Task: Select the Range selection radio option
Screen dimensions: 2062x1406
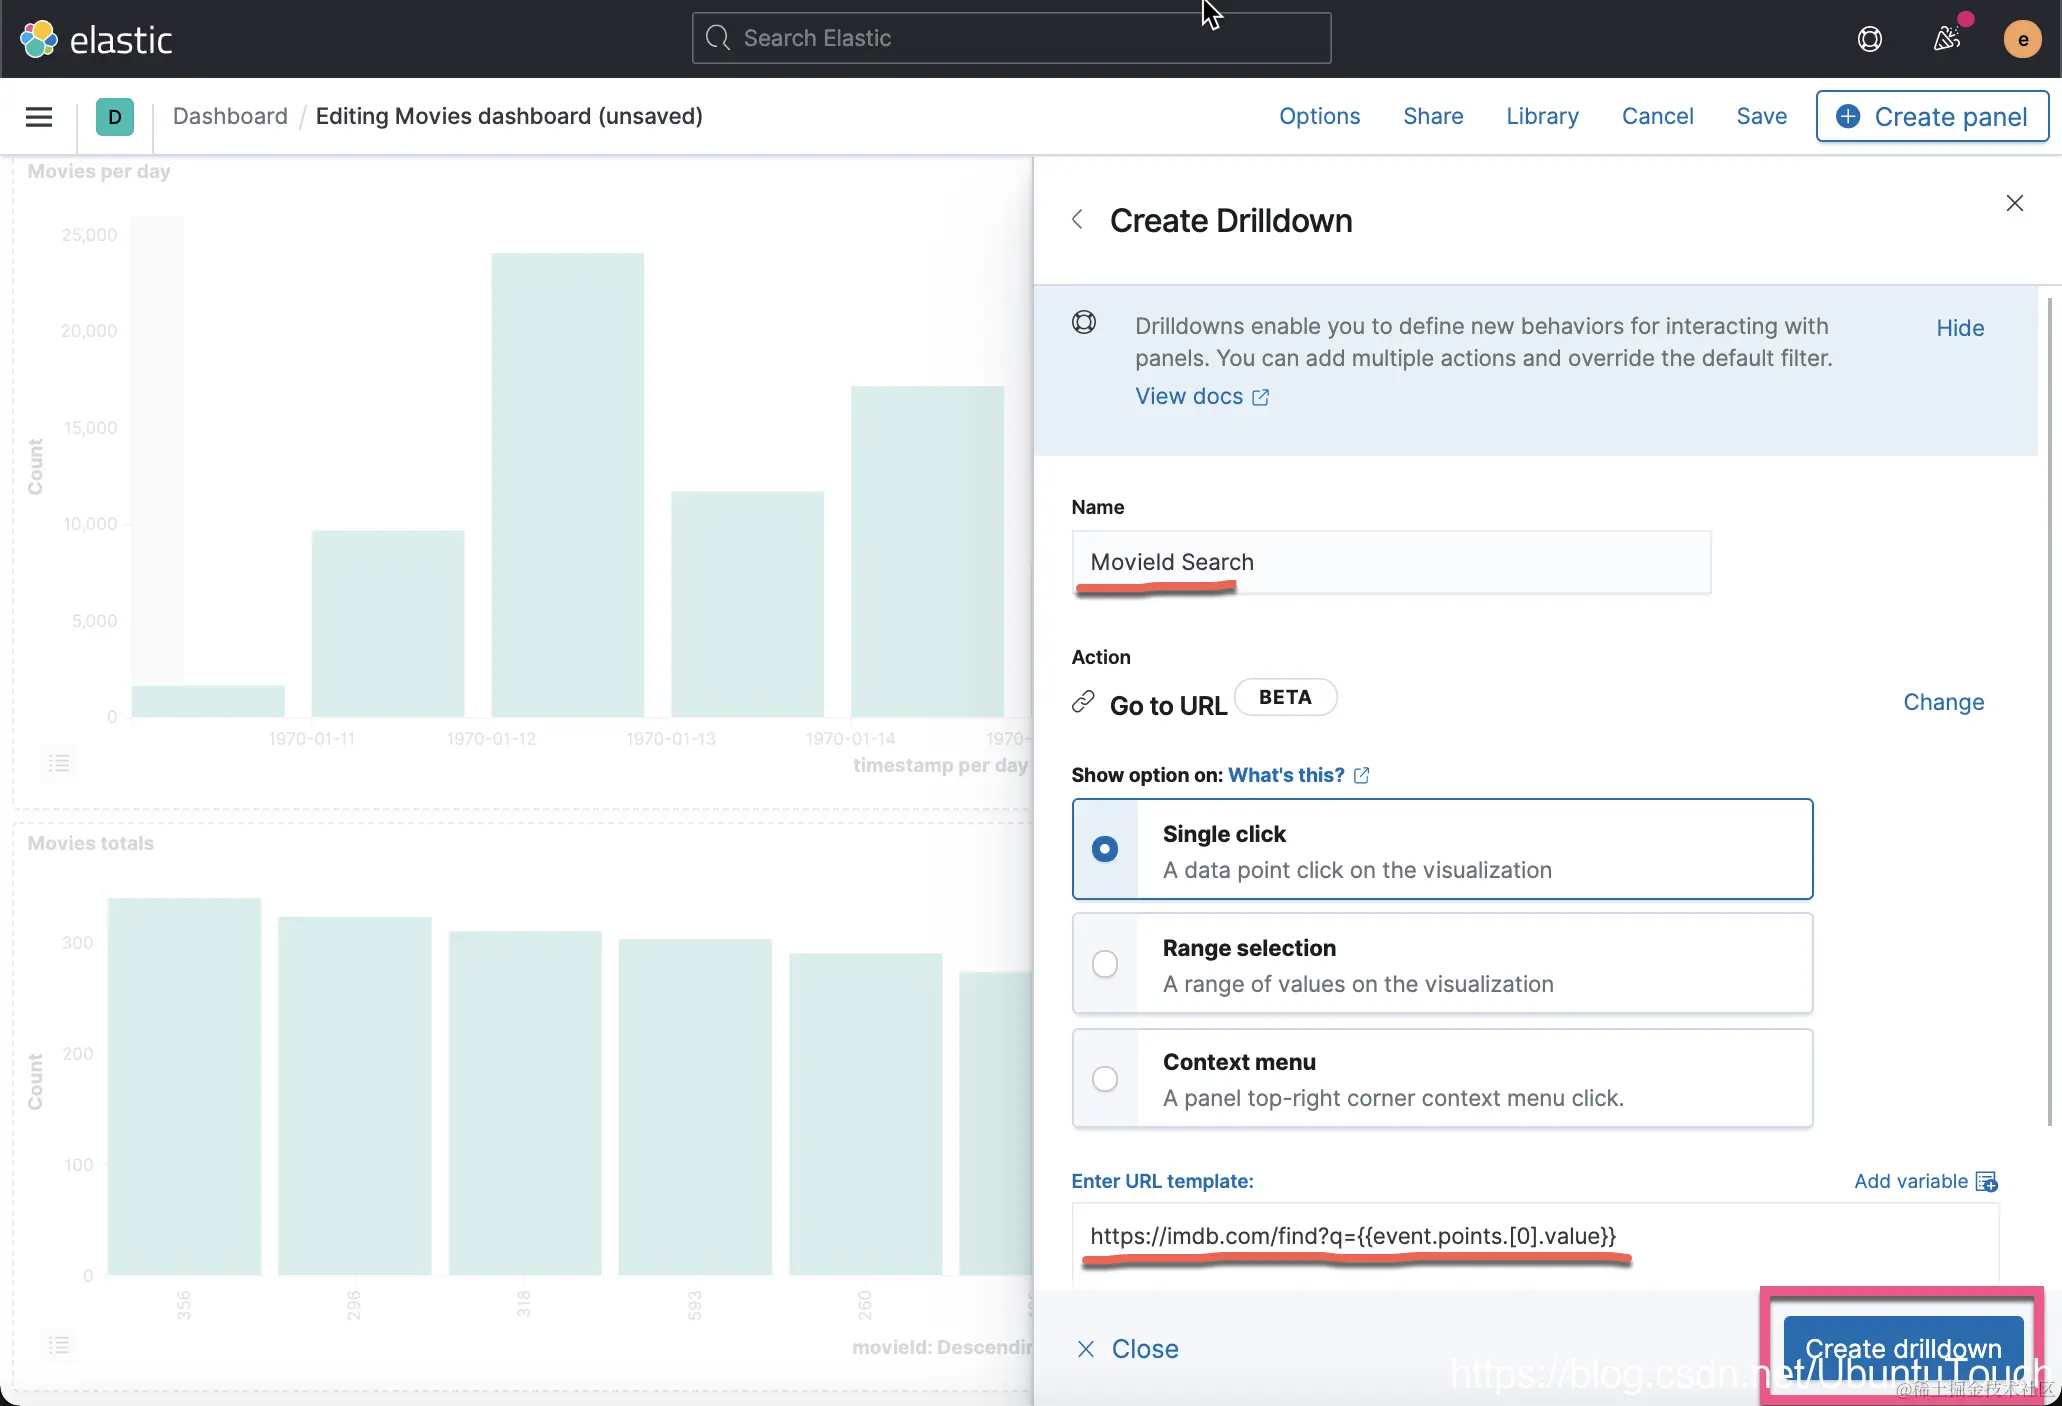Action: (x=1105, y=964)
